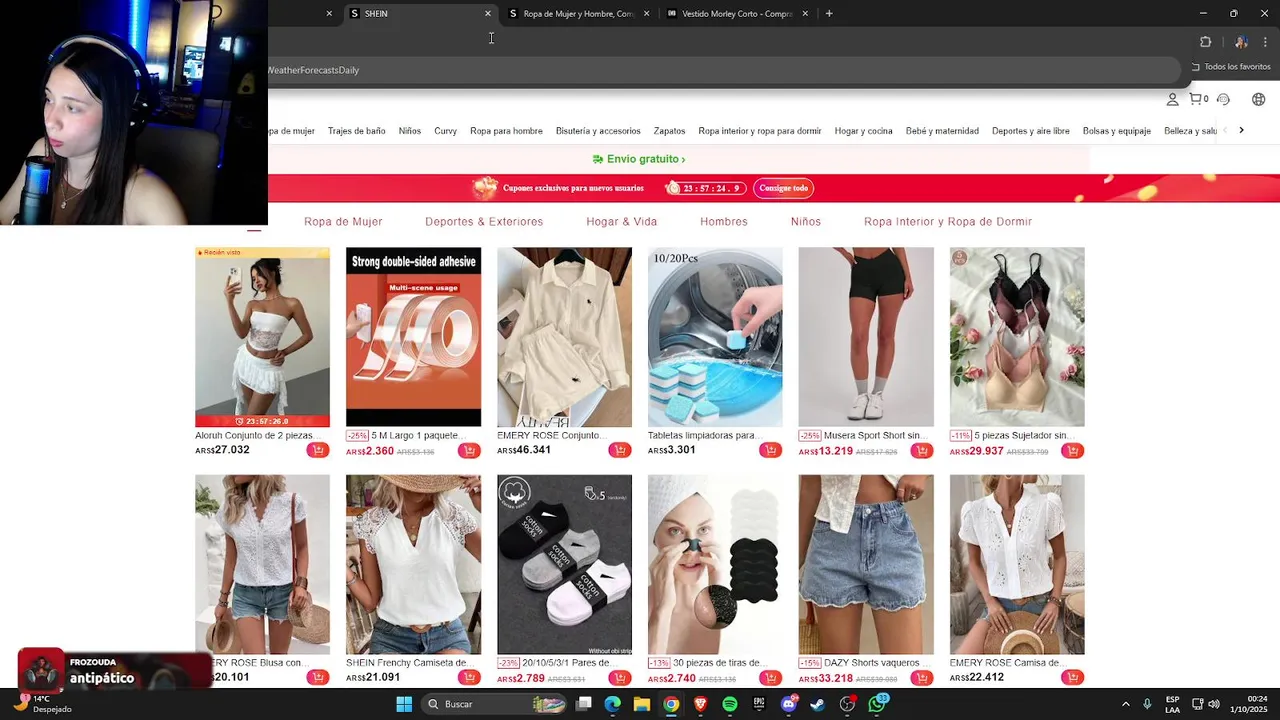Viewport: 1280px width, 720px height.
Task: Open taskbar volume control
Action: 1214,704
